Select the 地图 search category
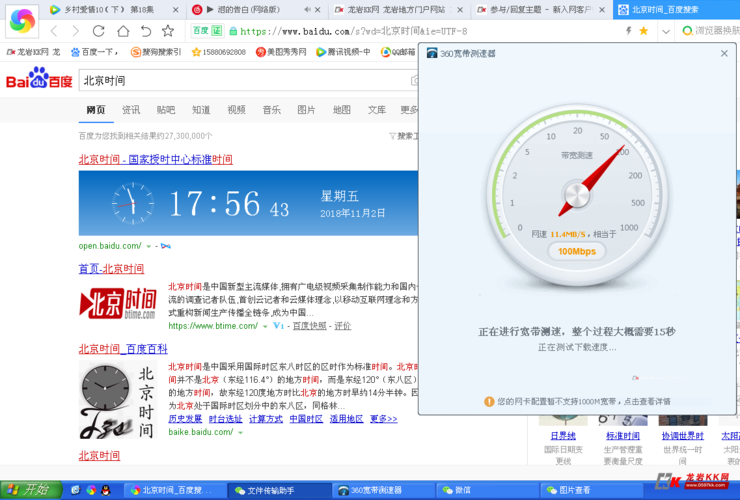This screenshot has width=740, height=500. 342,110
